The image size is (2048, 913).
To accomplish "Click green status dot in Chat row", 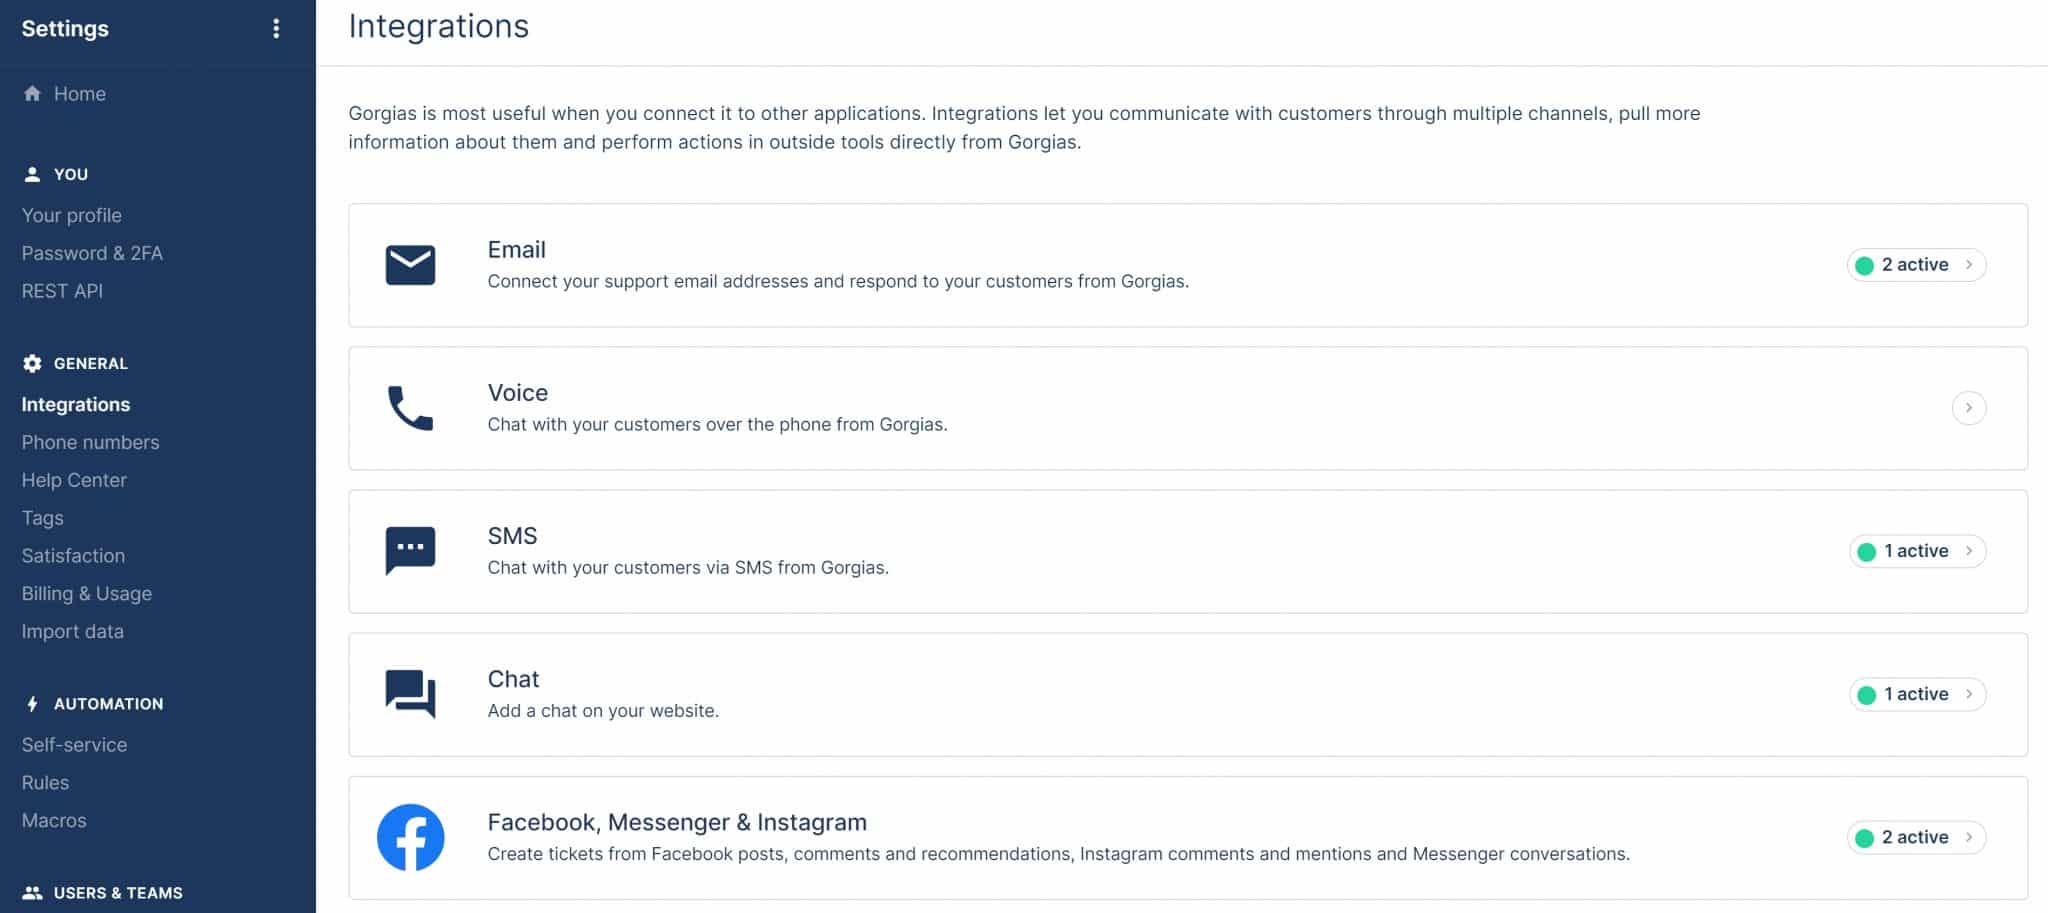I will tap(1866, 694).
